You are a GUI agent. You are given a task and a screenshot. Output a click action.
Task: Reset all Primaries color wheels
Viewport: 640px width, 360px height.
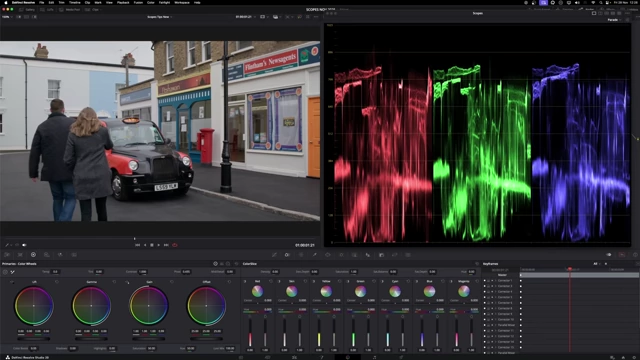click(x=236, y=264)
